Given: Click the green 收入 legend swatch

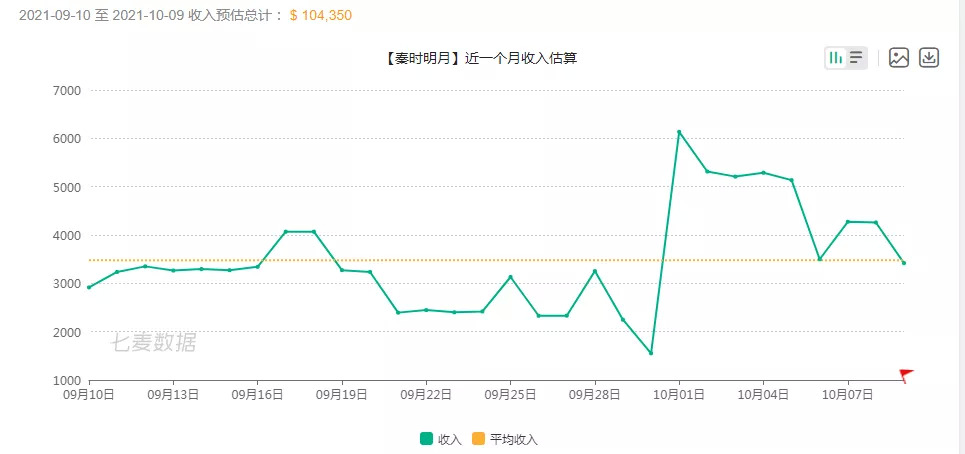Looking at the screenshot, I should 427,439.
